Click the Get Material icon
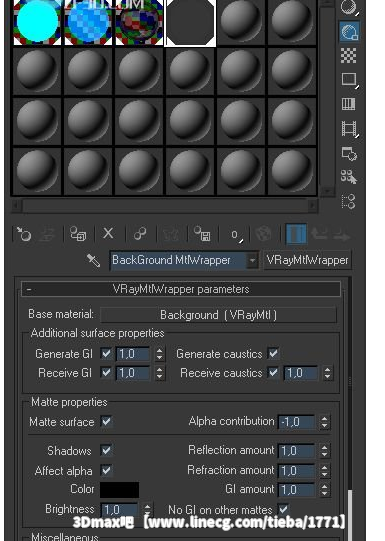 pos(24,234)
